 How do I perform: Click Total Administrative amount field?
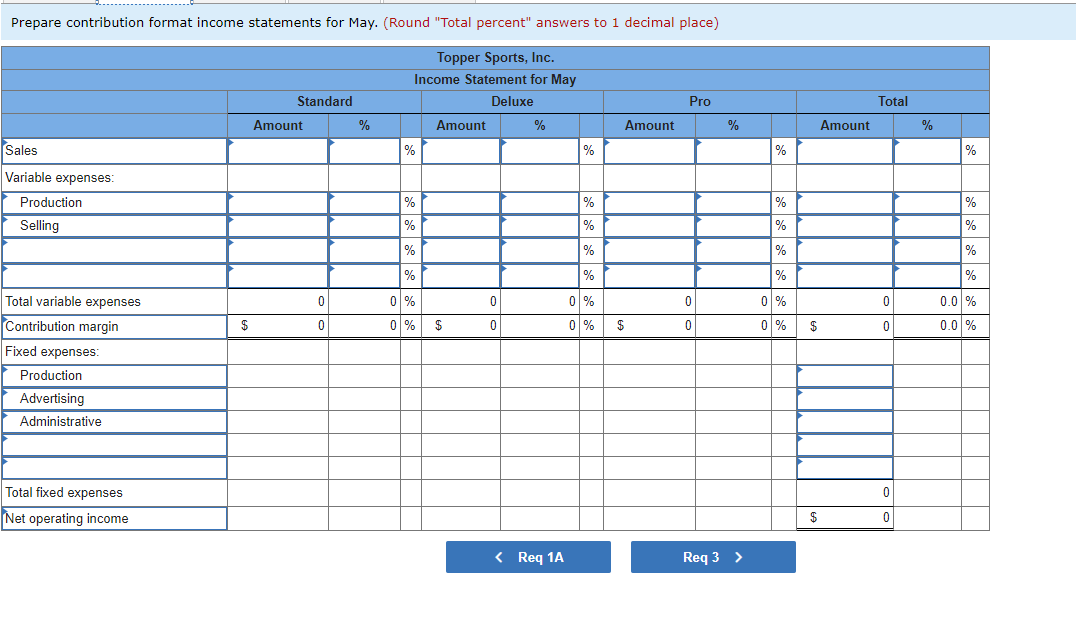coord(845,422)
